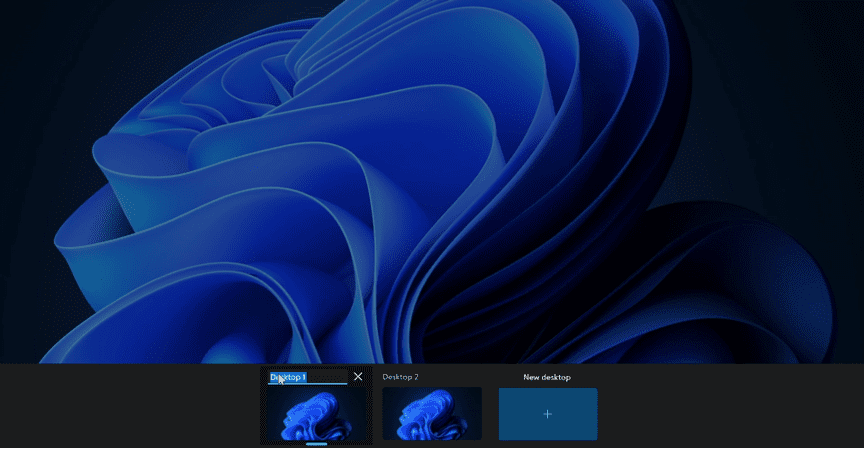Screen dimensions: 864x449
Task: Click the Desktop 2 label
Action: pyautogui.click(x=401, y=377)
